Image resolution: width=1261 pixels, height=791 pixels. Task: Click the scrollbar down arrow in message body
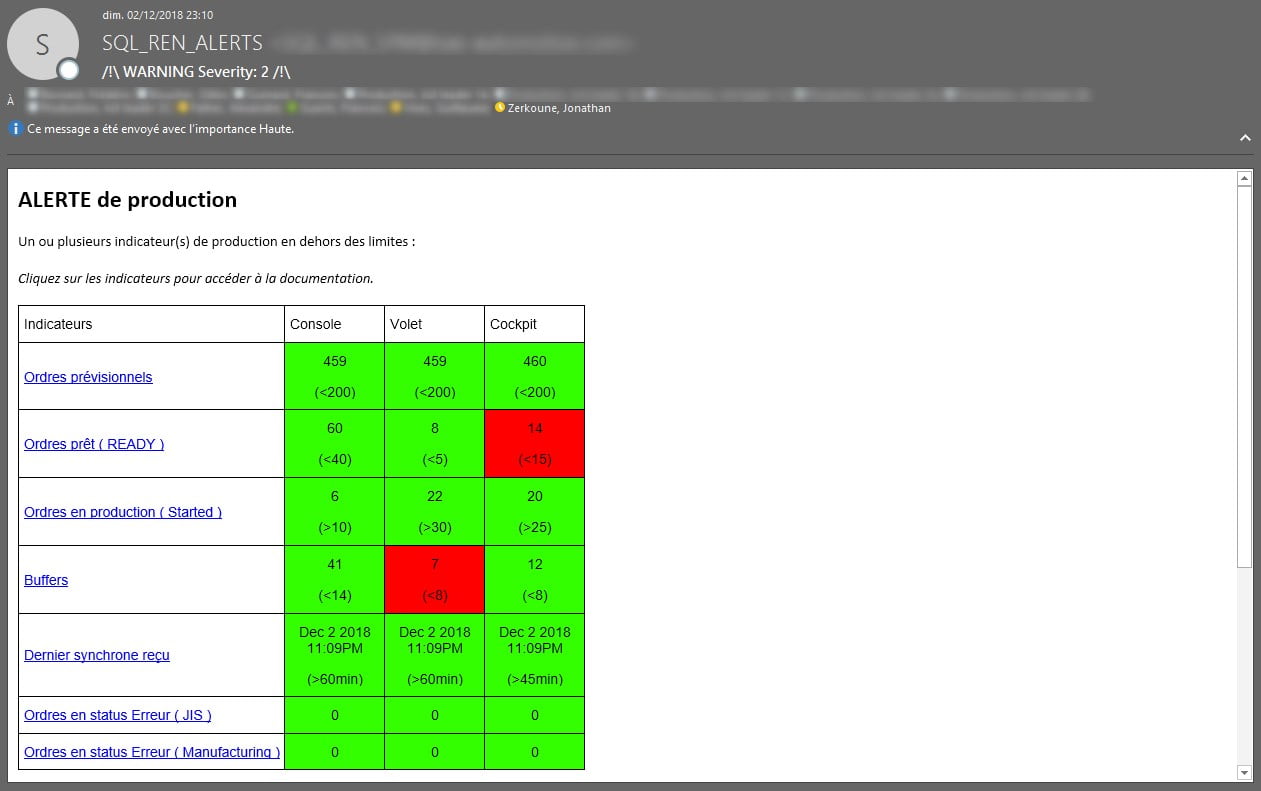tap(1244, 772)
